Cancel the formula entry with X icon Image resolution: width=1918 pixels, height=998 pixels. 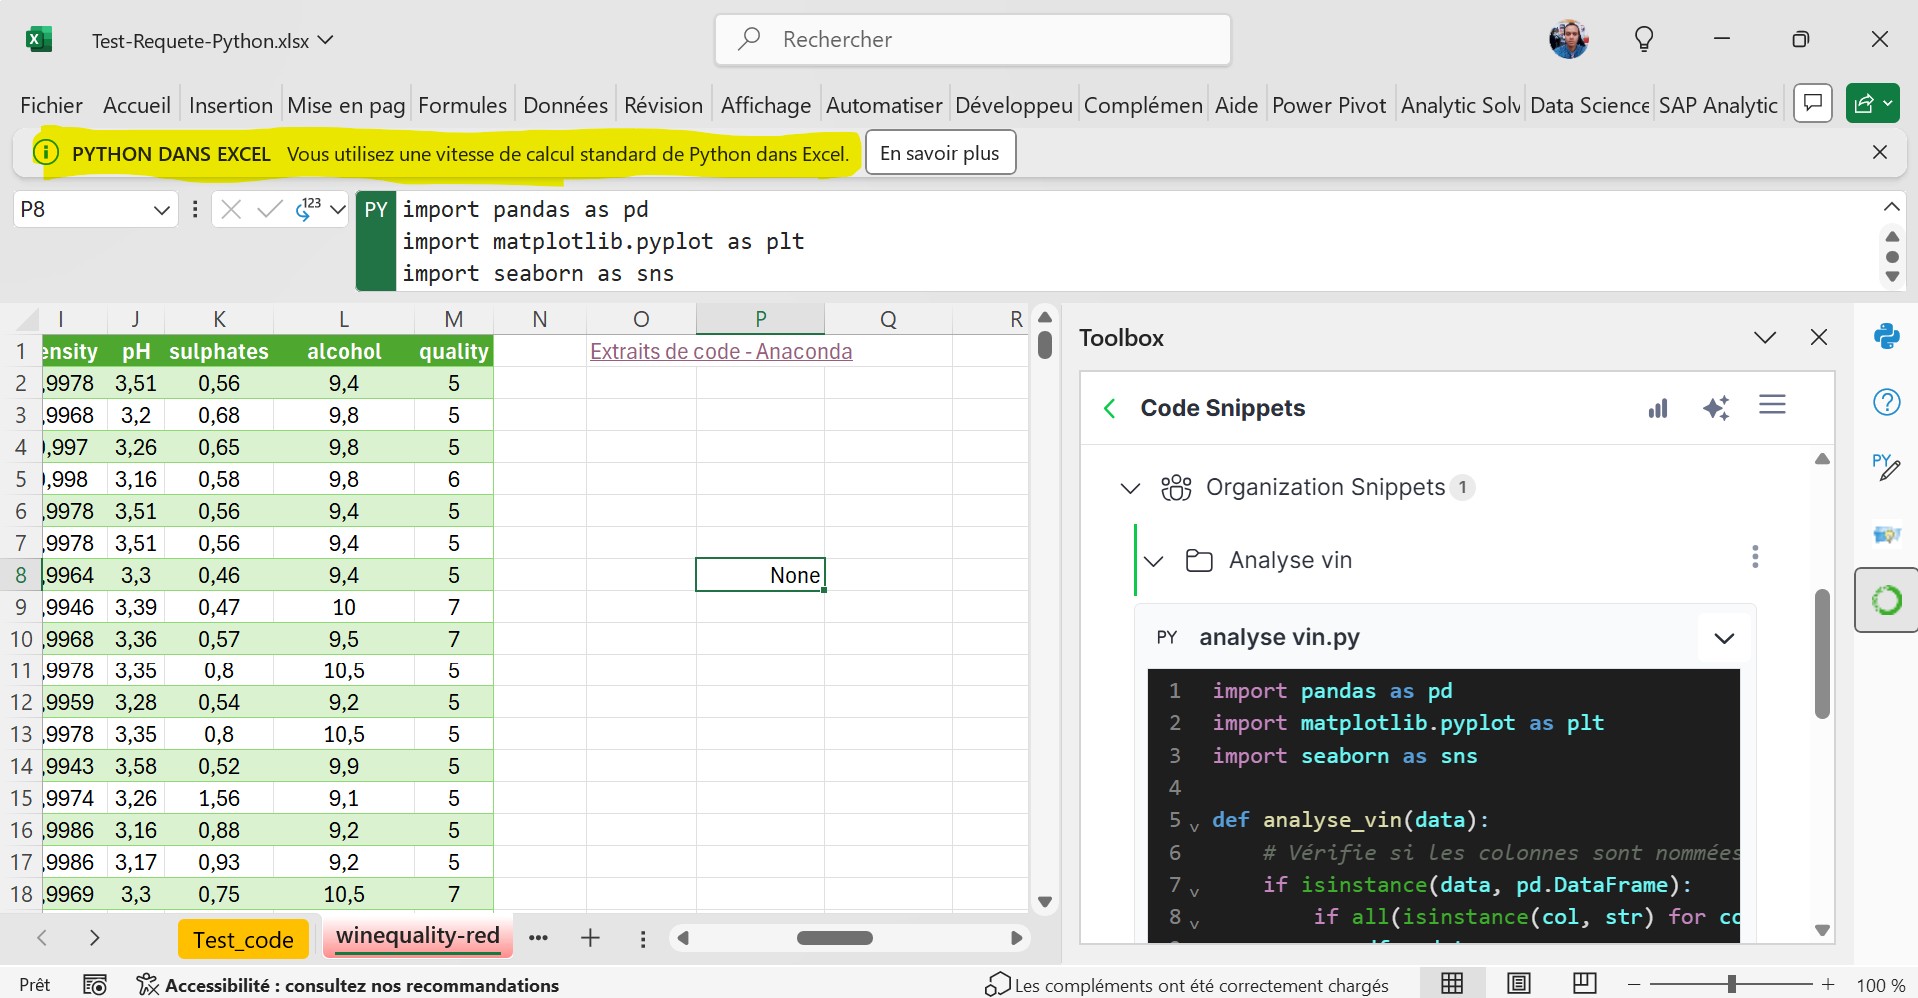point(231,209)
